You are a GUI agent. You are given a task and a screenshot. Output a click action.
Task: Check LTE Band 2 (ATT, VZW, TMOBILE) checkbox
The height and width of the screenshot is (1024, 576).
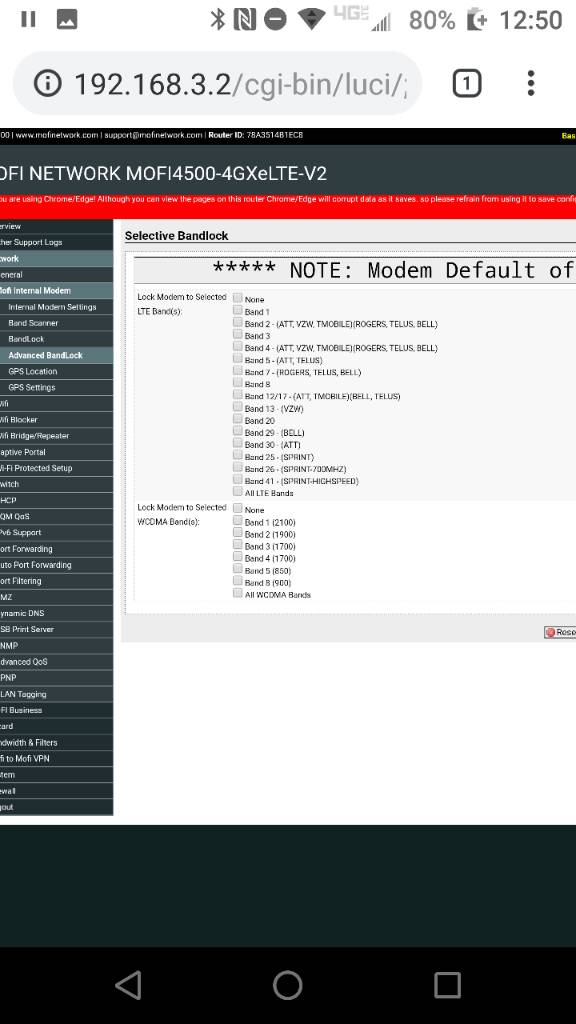coord(238,322)
